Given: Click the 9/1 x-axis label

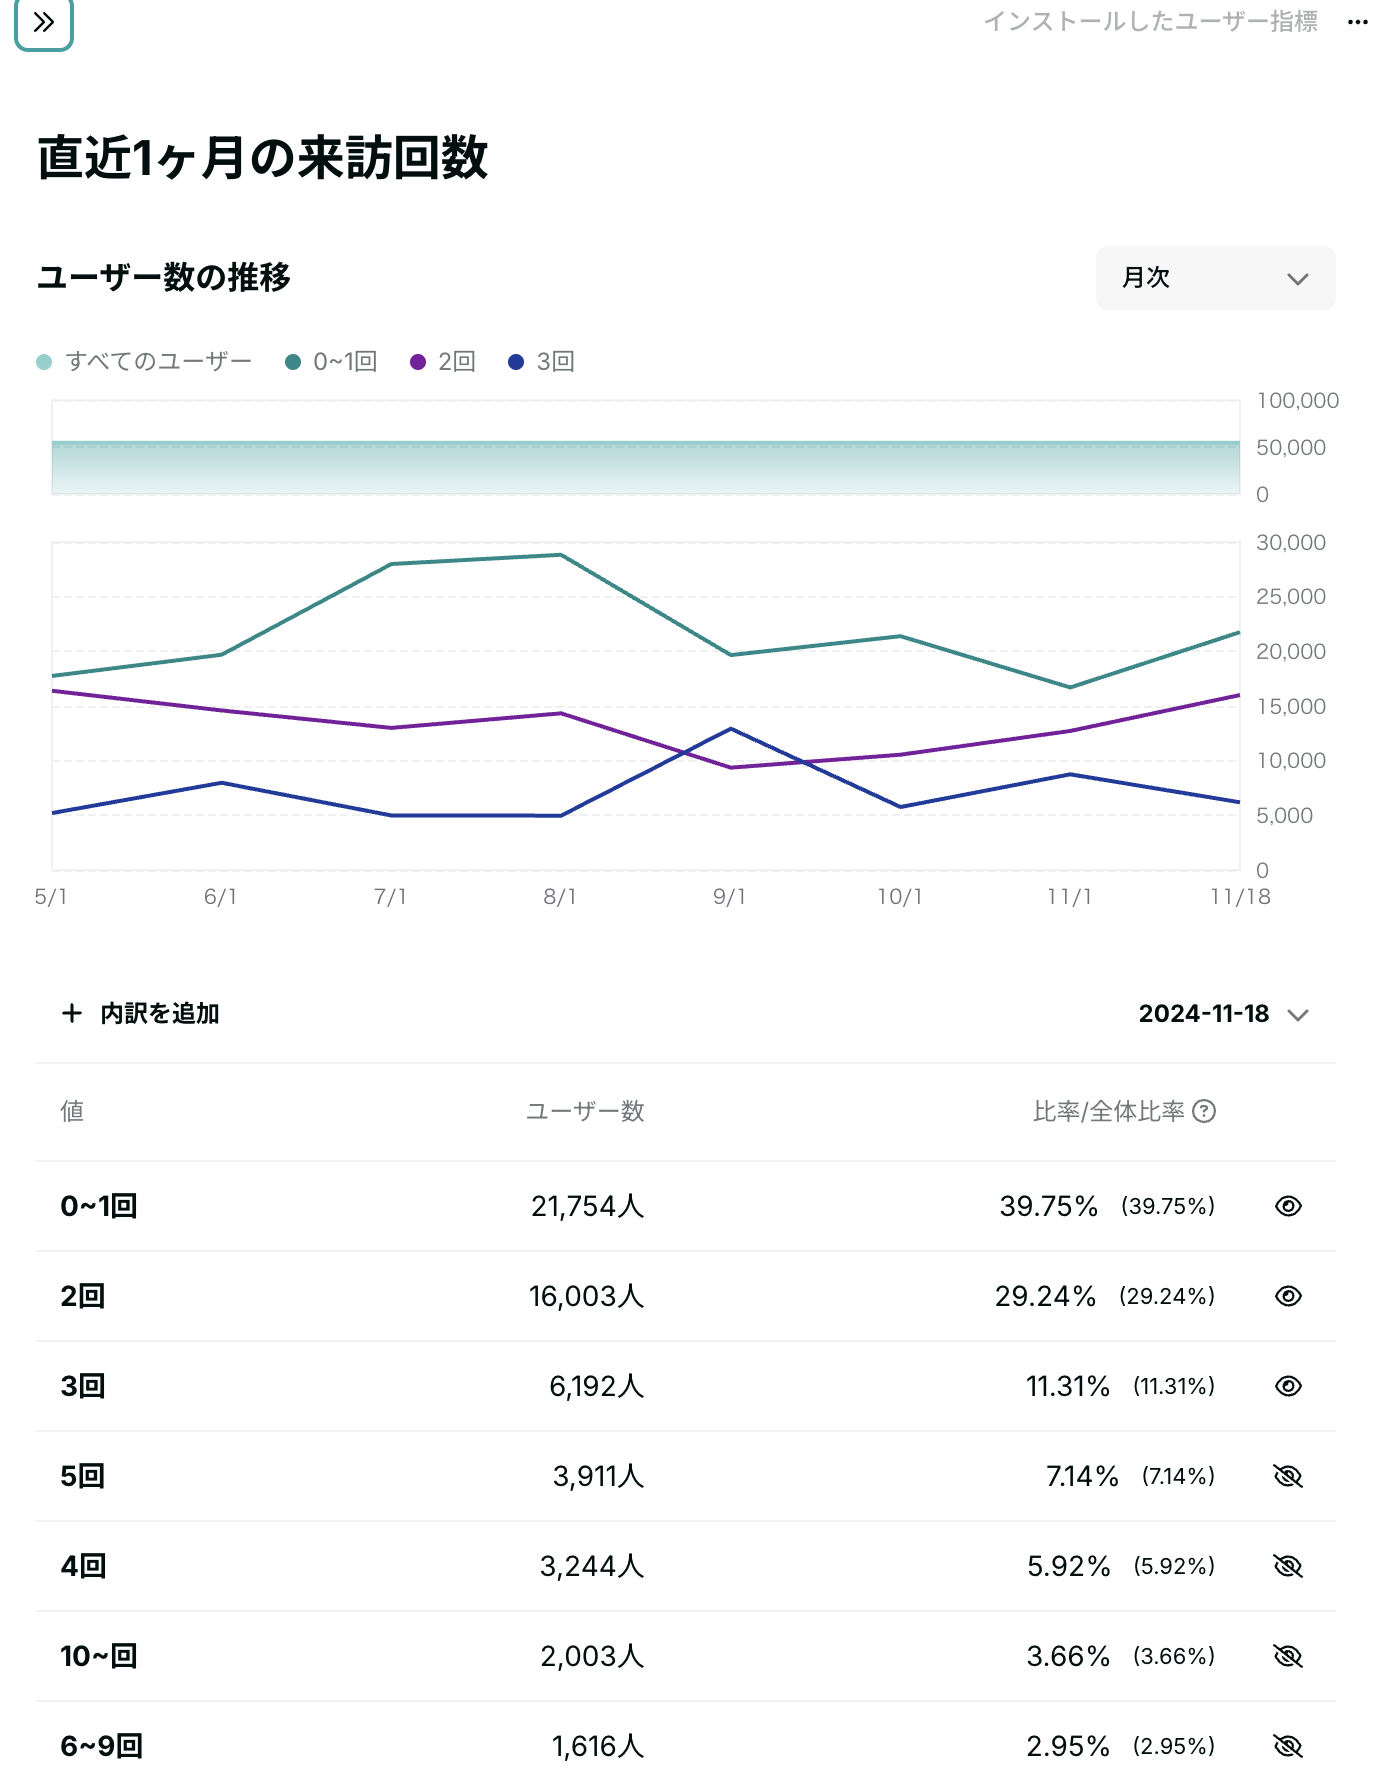Looking at the screenshot, I should pyautogui.click(x=730, y=896).
